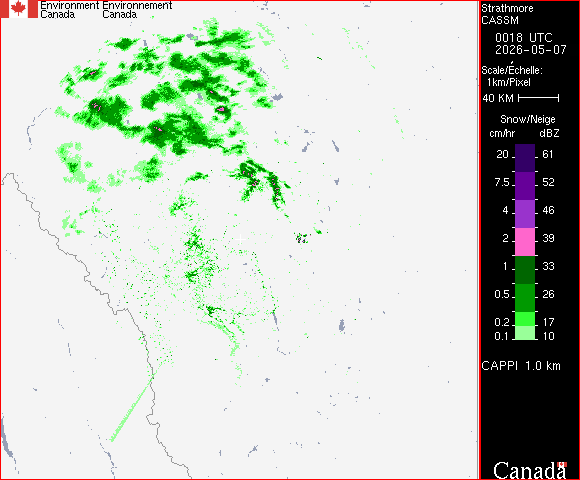Click the 2026-05-07 date text
This screenshot has width=580, height=480.
pos(530,50)
